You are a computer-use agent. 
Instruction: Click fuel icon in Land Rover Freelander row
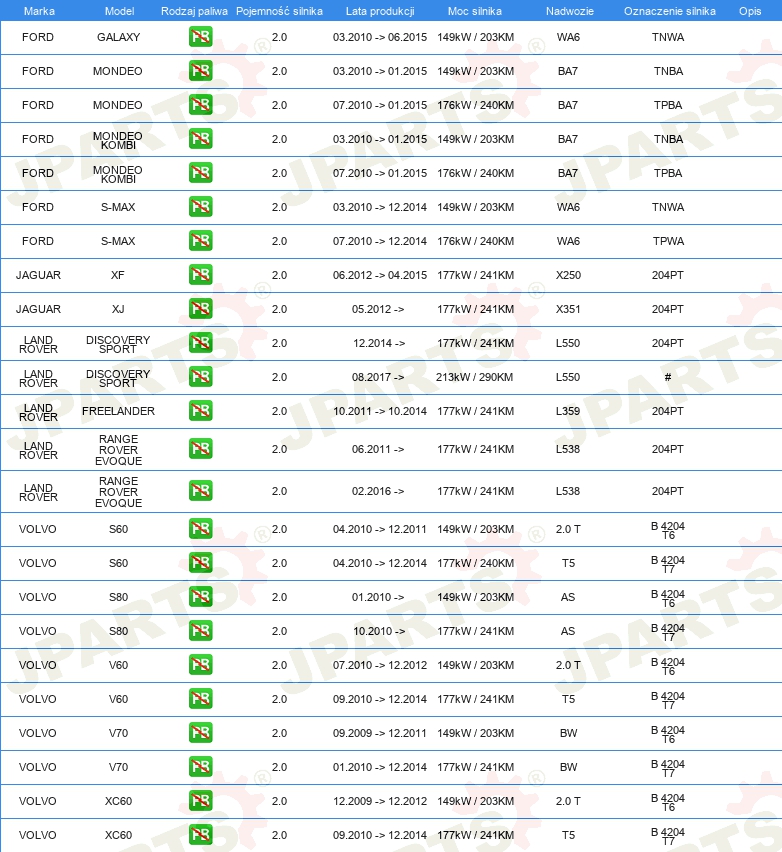201,411
